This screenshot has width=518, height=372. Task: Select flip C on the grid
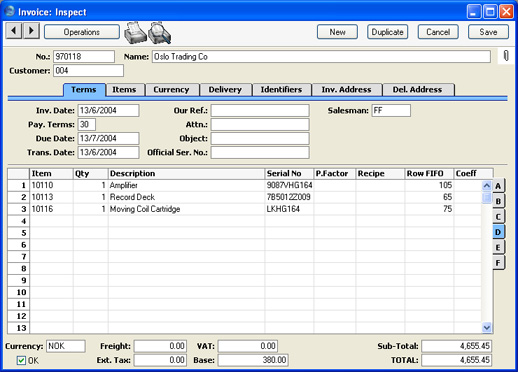(498, 217)
